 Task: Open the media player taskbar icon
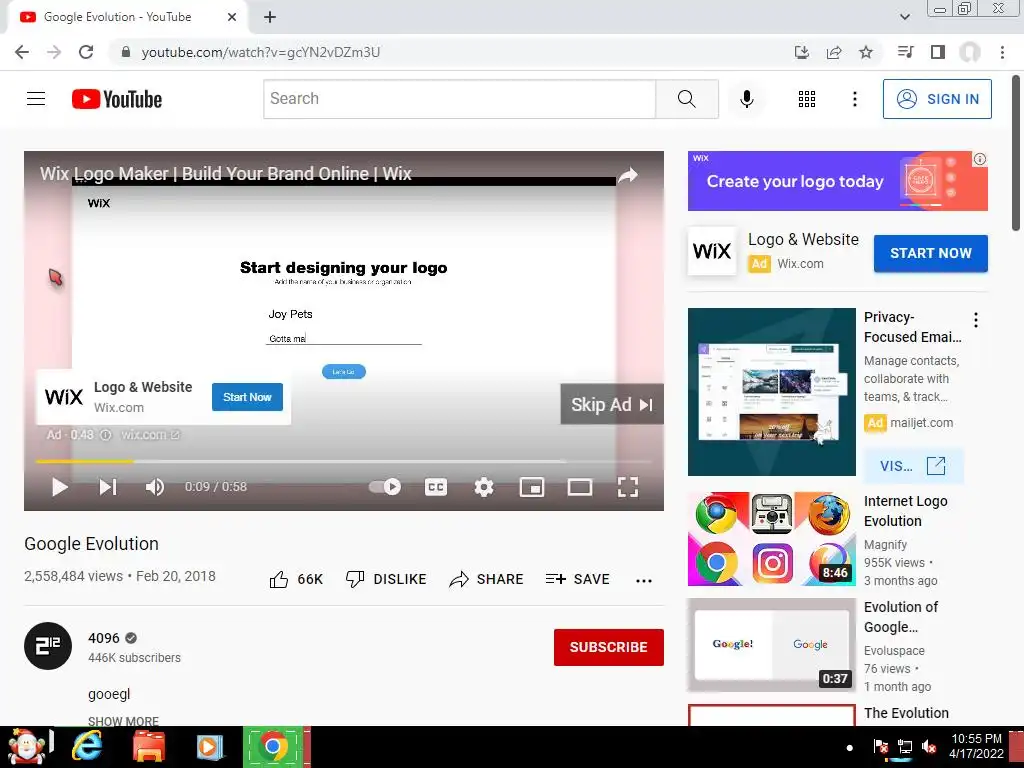tap(210, 746)
